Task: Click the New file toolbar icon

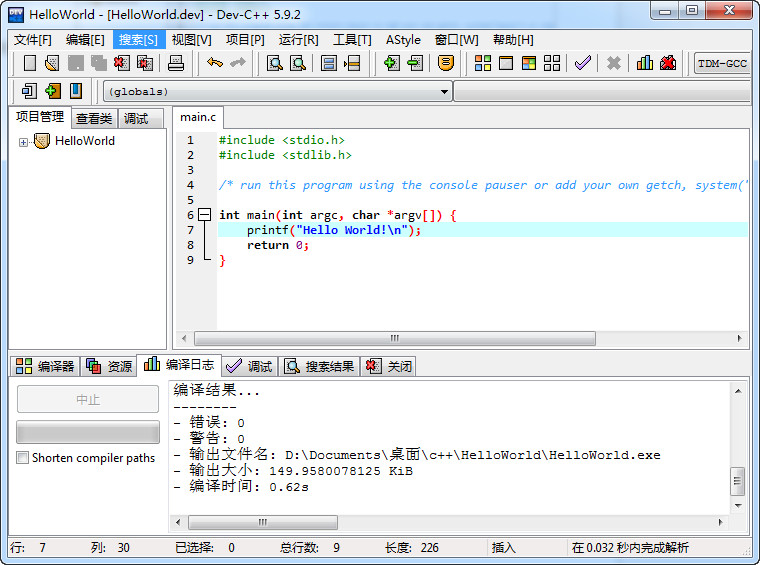Action: (x=30, y=63)
